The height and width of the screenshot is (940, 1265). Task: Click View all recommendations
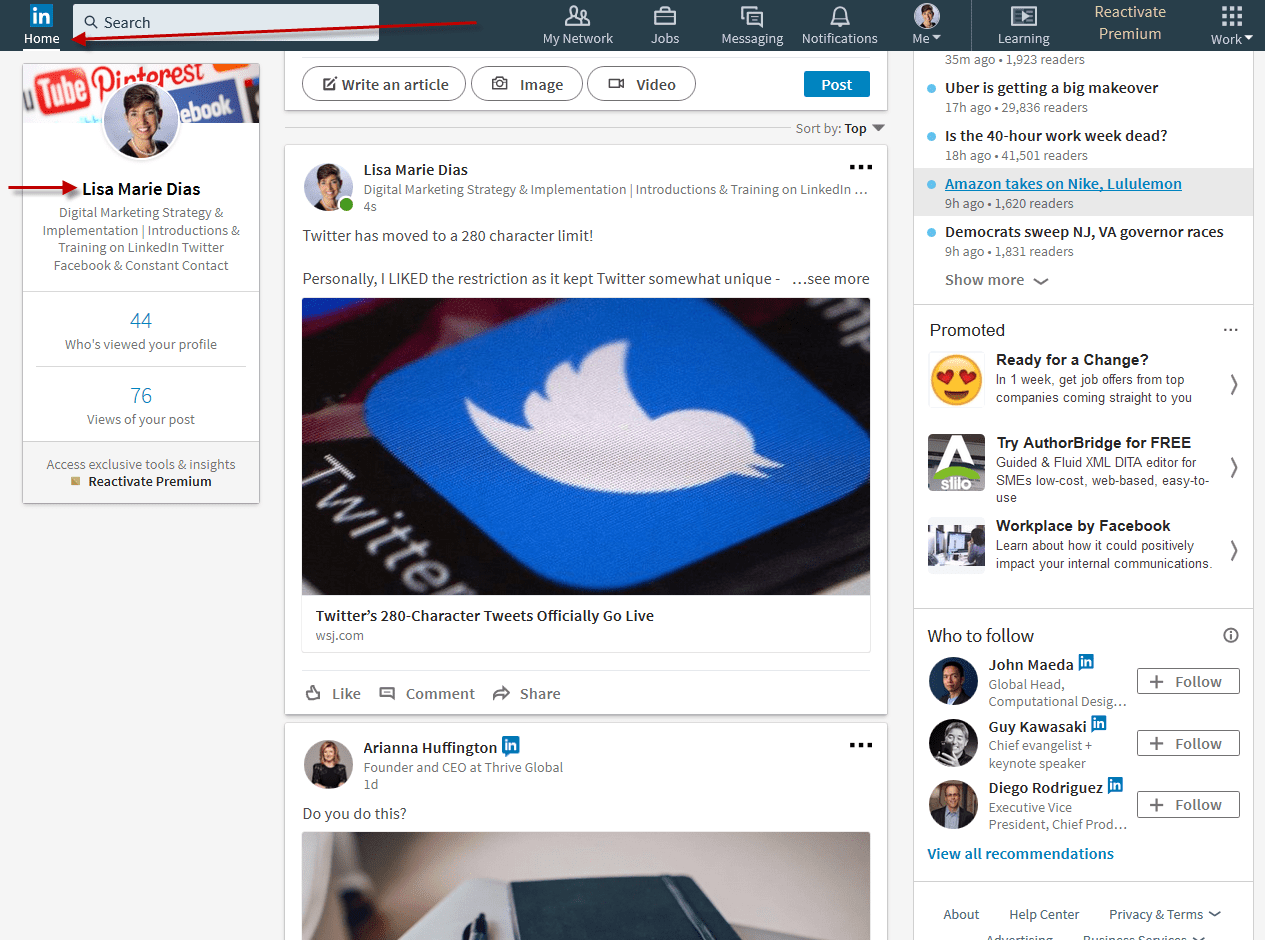click(x=1020, y=854)
